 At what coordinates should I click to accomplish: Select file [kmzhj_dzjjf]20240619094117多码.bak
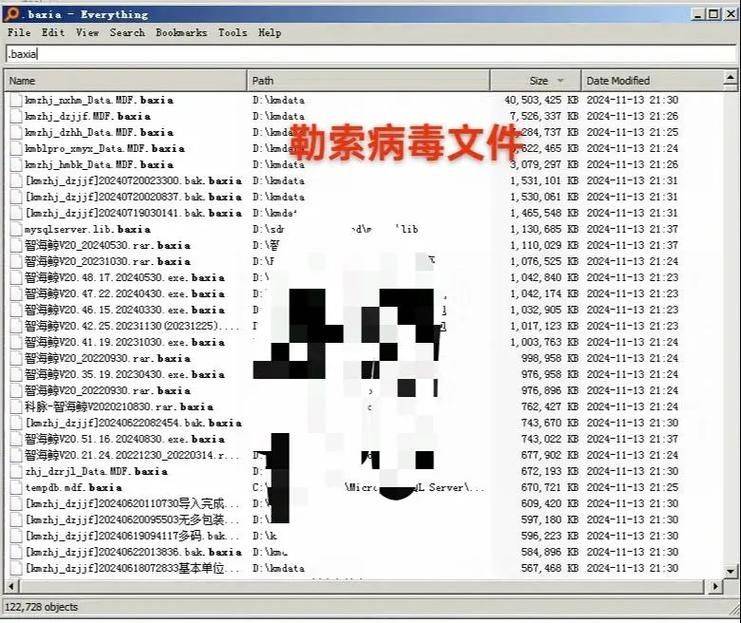132,536
